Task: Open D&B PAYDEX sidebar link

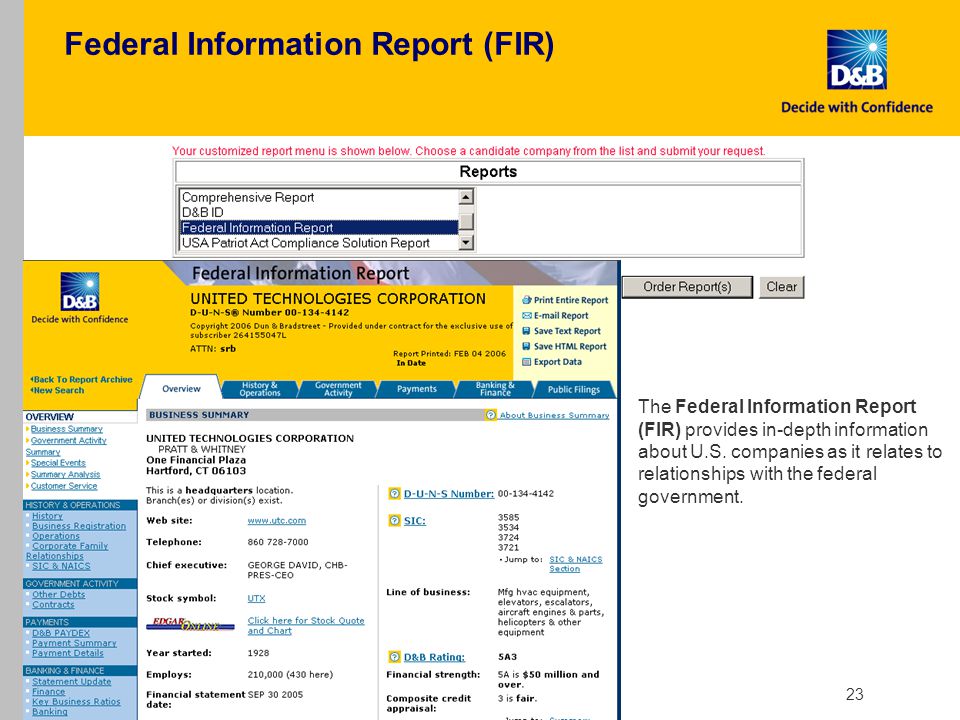Action: [61, 633]
